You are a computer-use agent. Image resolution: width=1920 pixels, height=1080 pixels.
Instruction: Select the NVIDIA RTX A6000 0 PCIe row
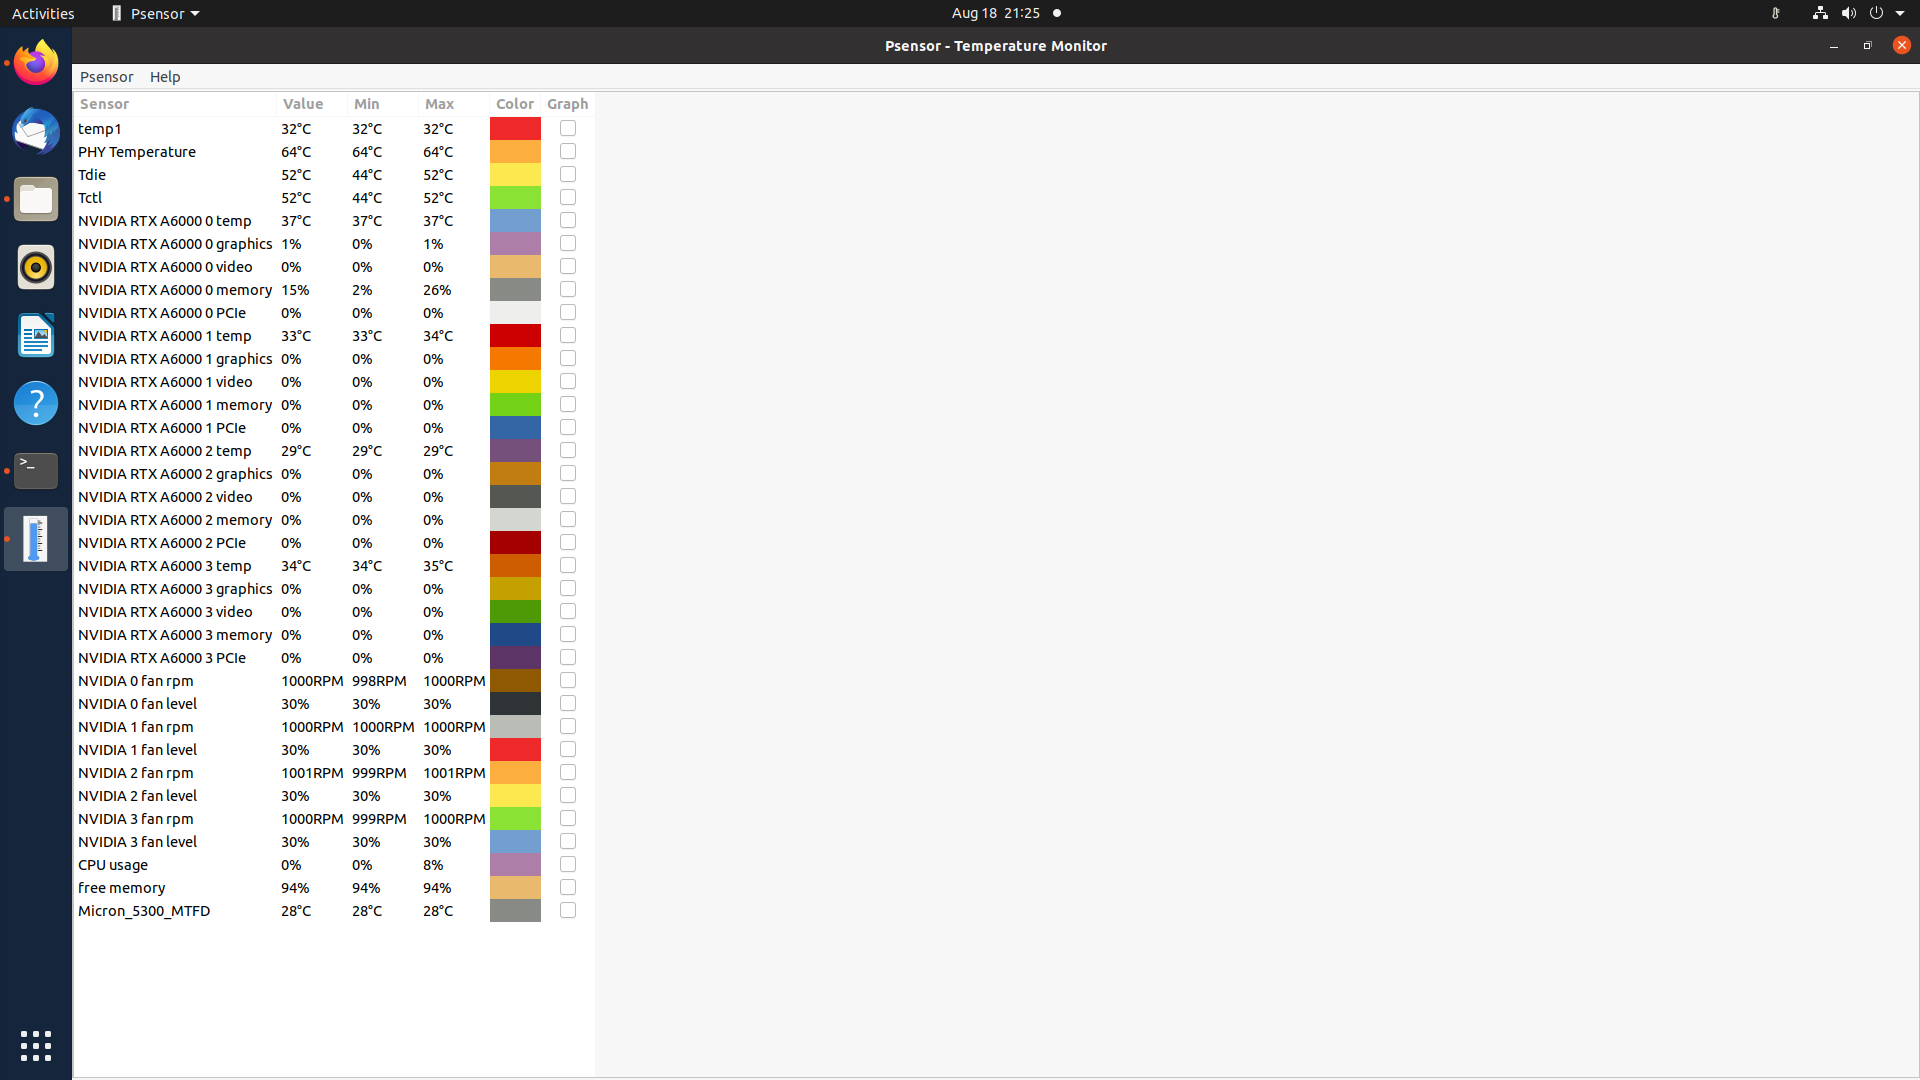[x=334, y=312]
